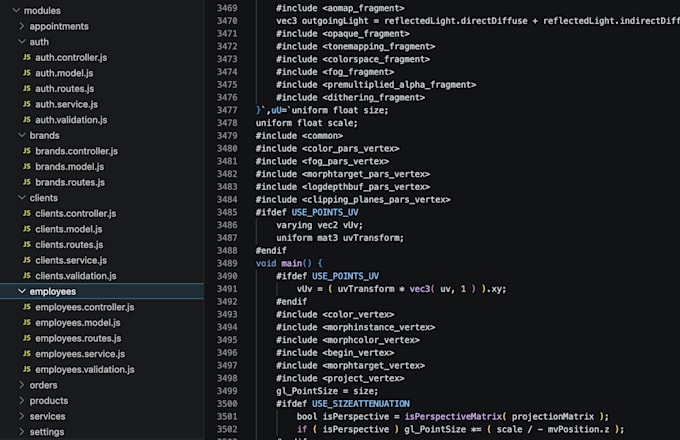This screenshot has width=680, height=440.
Task: Click JS icon next to brands.routes.js
Action: (27, 182)
